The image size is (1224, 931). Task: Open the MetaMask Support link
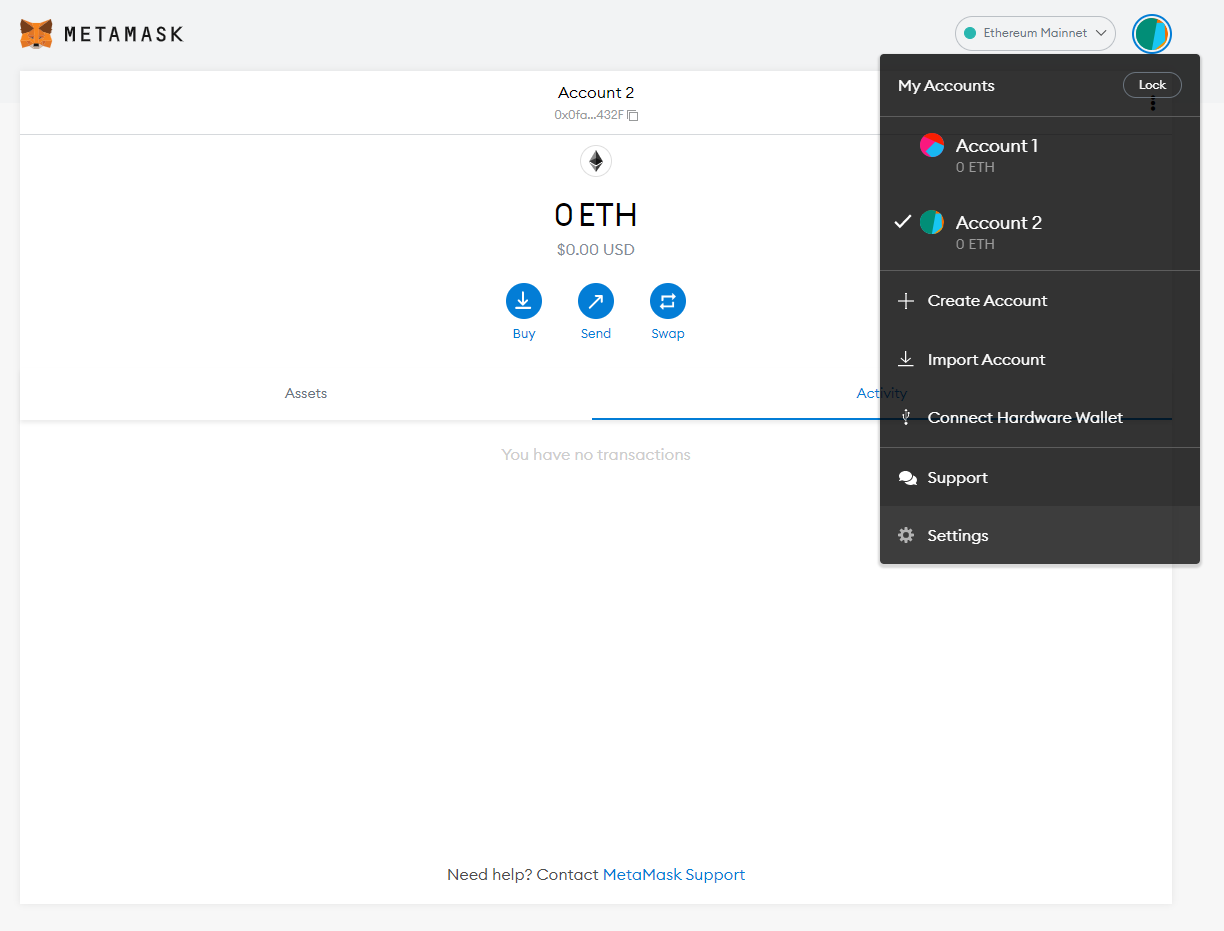click(x=673, y=874)
